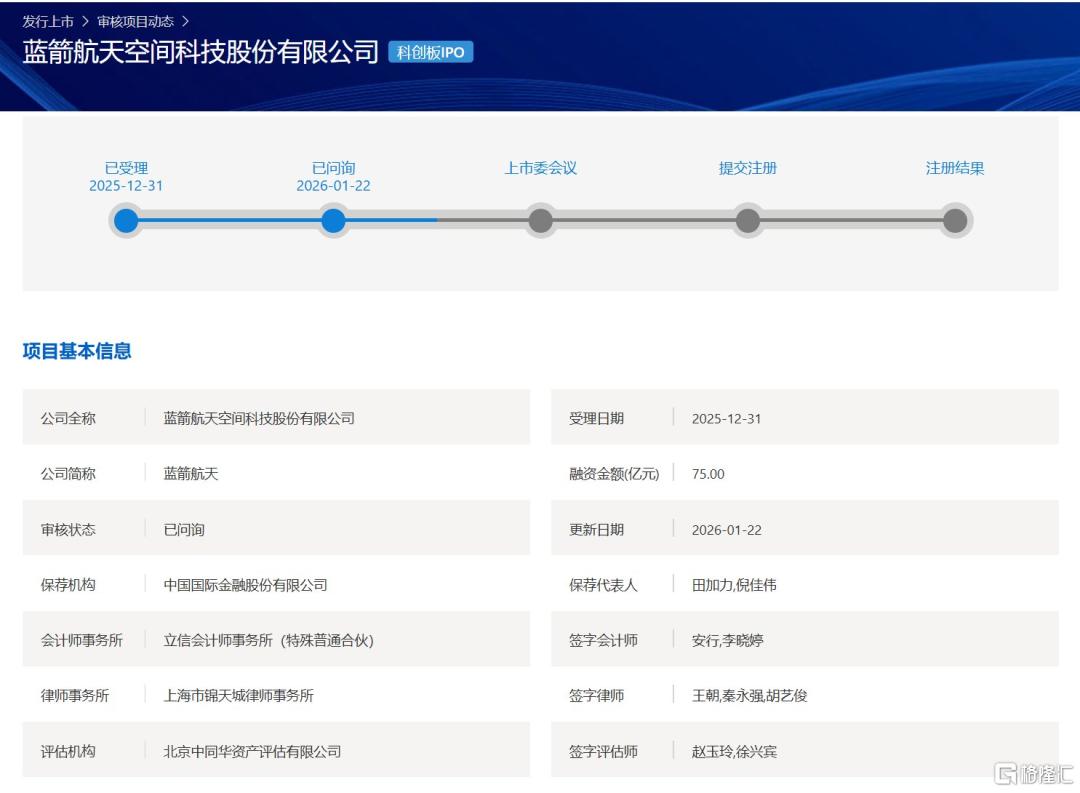Click the 上海市锦天城律师事务所 law firm entry

click(x=238, y=695)
